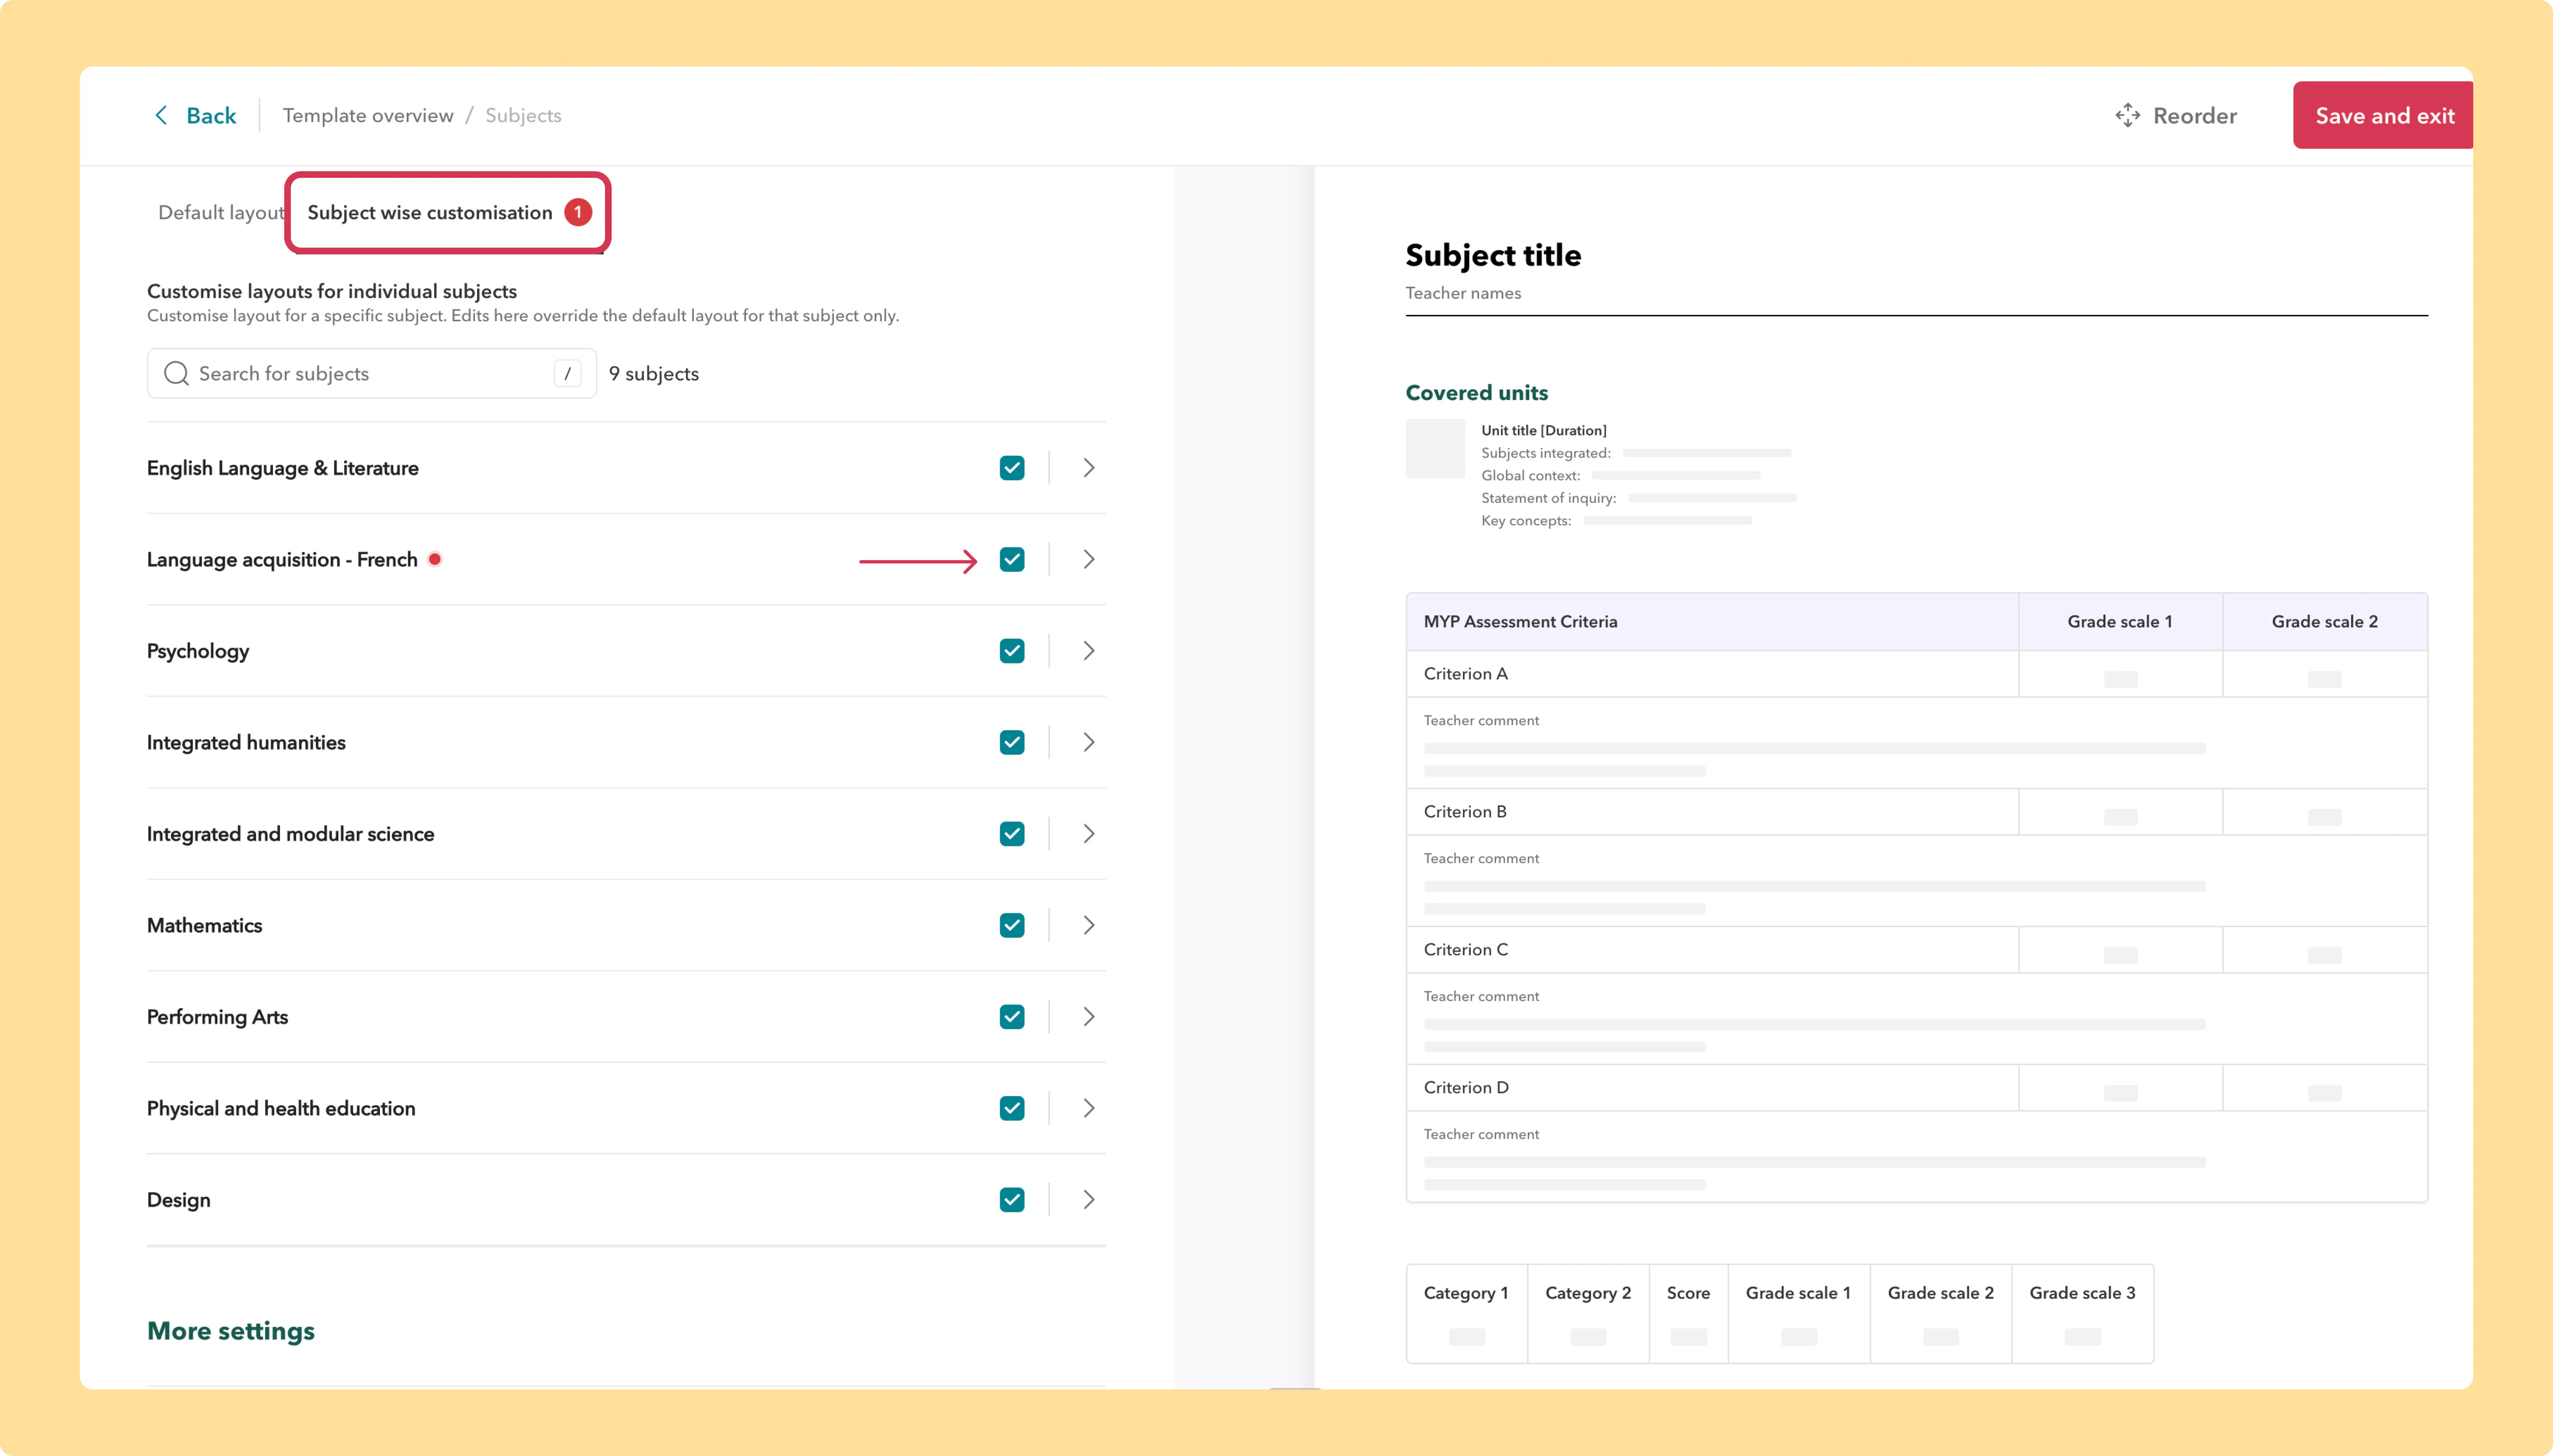The width and height of the screenshot is (2553, 1456).
Task: Select the Performing Arts subject name
Action: [218, 1018]
